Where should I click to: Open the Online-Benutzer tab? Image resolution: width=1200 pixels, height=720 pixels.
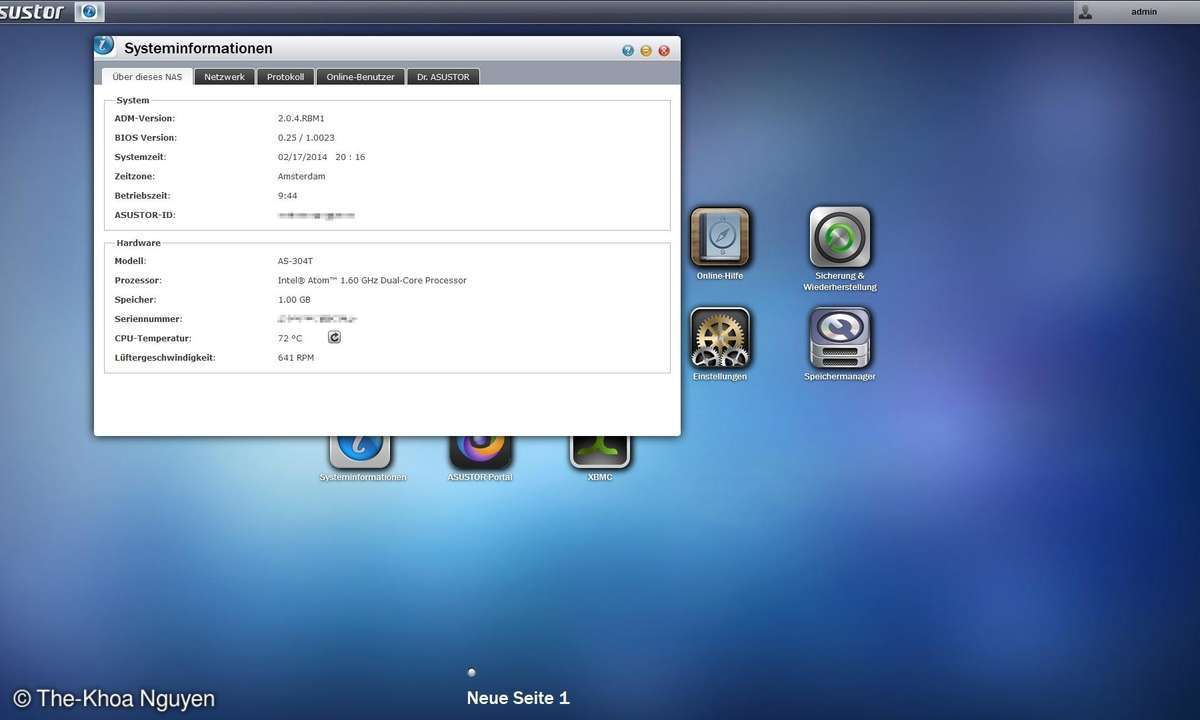coord(361,77)
